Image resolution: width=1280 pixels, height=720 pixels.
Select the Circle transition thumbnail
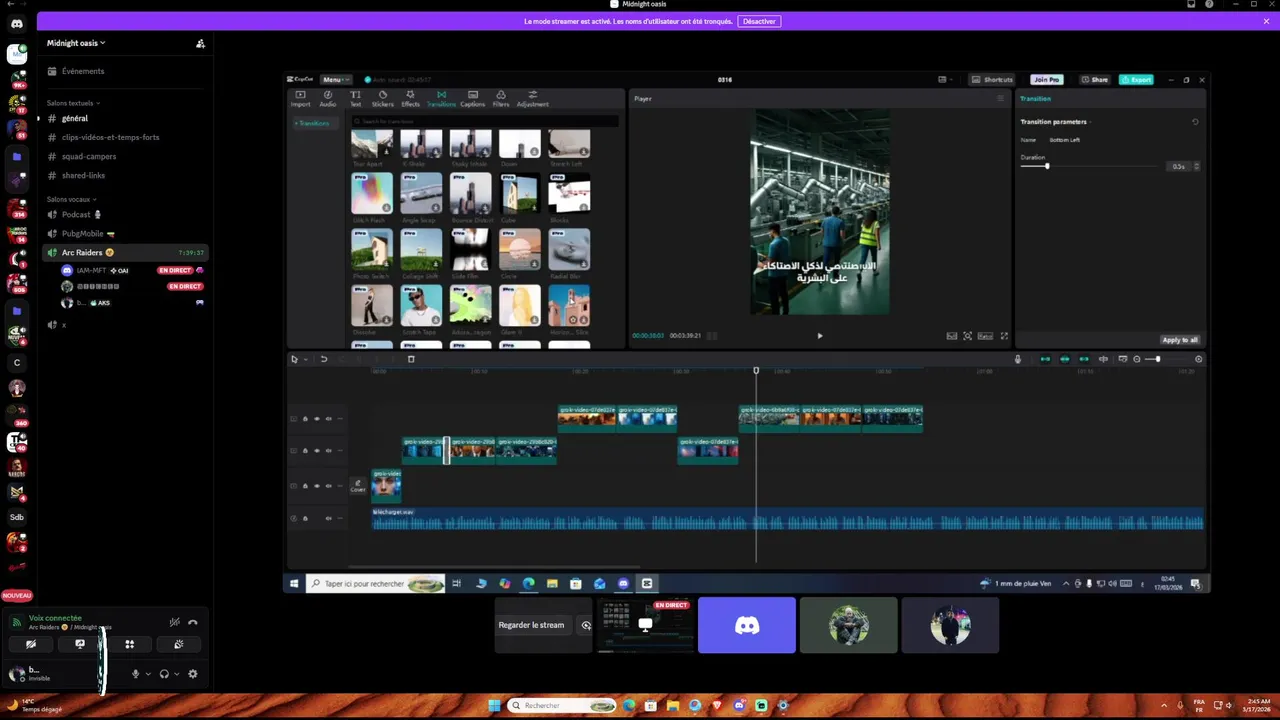point(520,249)
